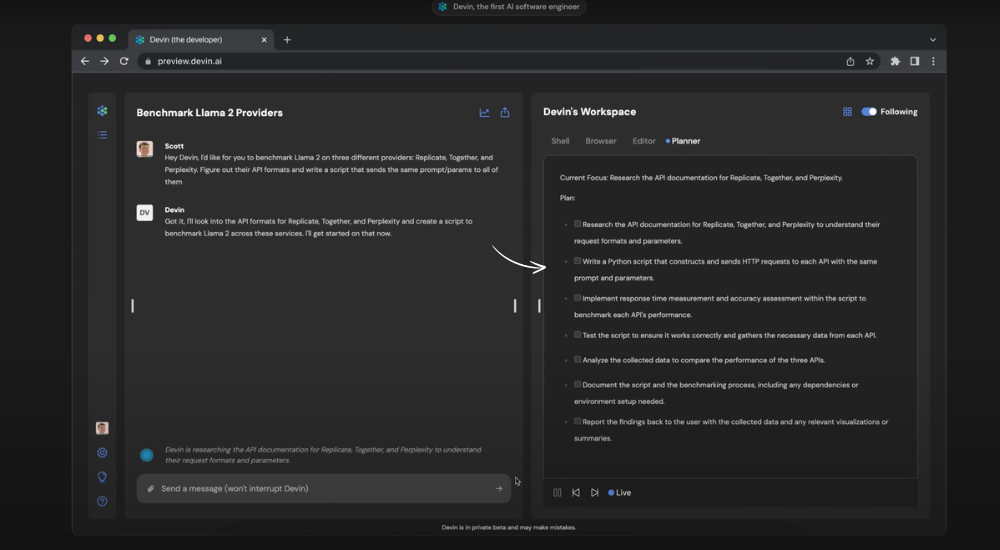This screenshot has width=1000, height=550.
Task: Open the browser extensions puzzle icon
Action: [x=895, y=61]
